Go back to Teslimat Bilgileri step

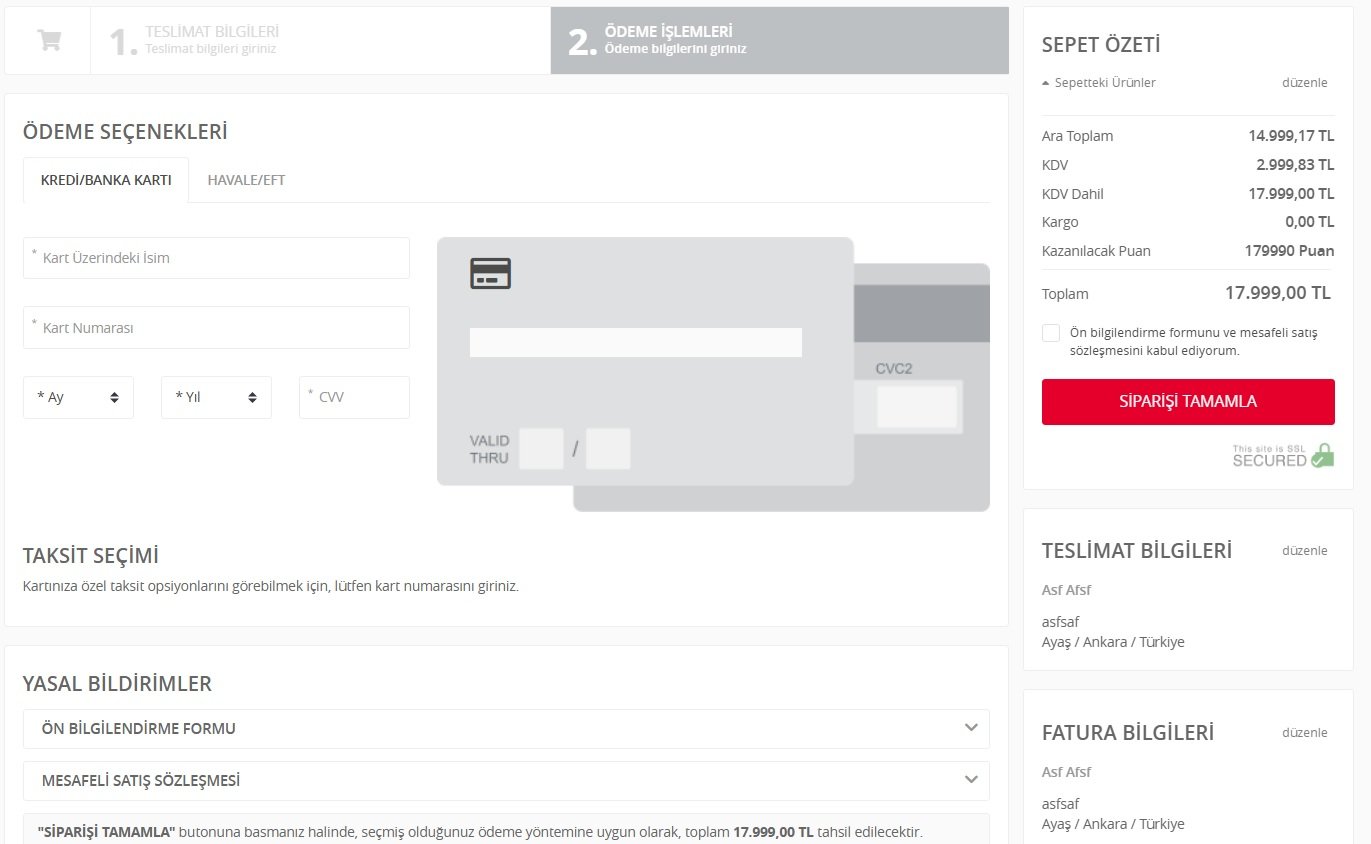click(211, 40)
